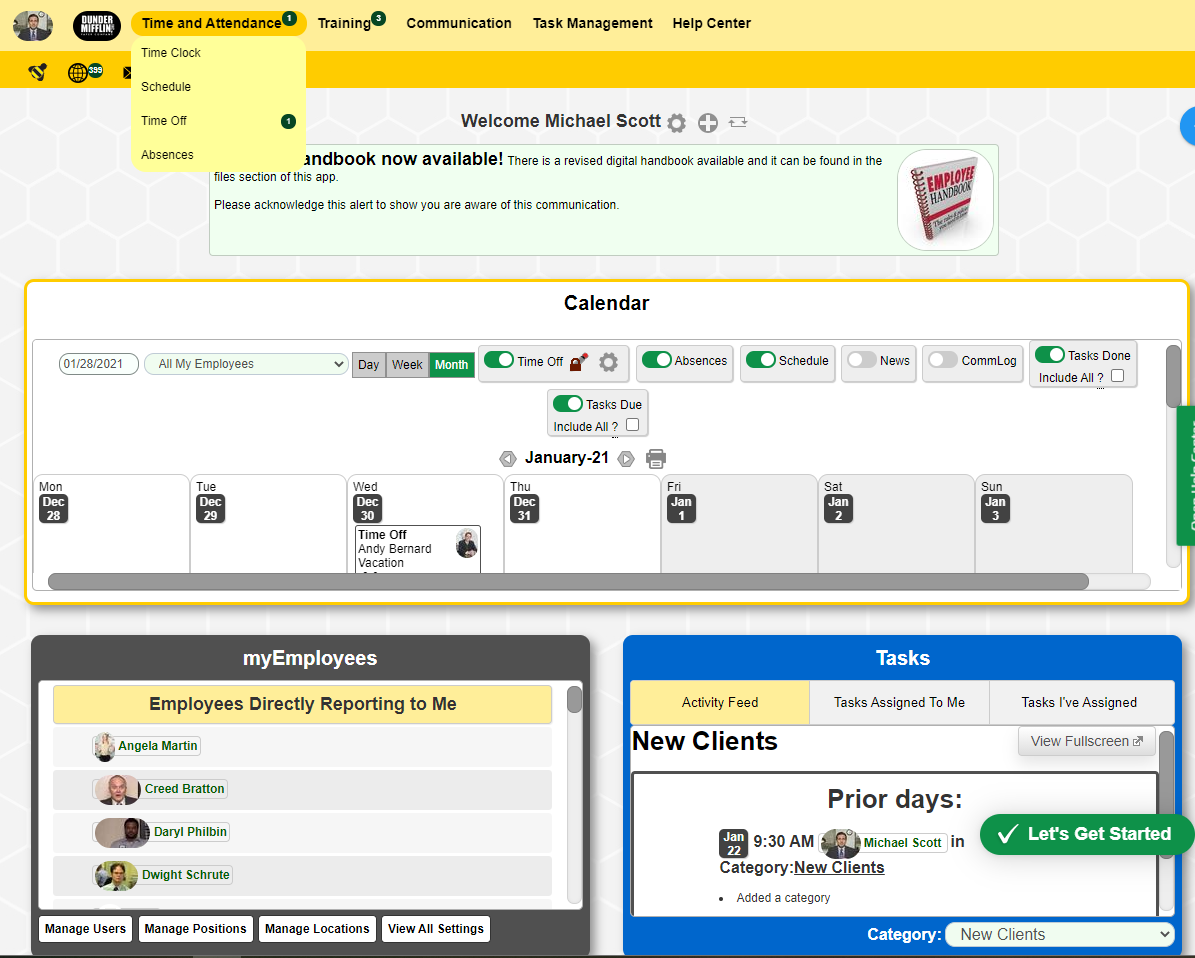This screenshot has height=958, width=1195.
Task: Click the plus icon next to welcome heading
Action: (x=708, y=123)
